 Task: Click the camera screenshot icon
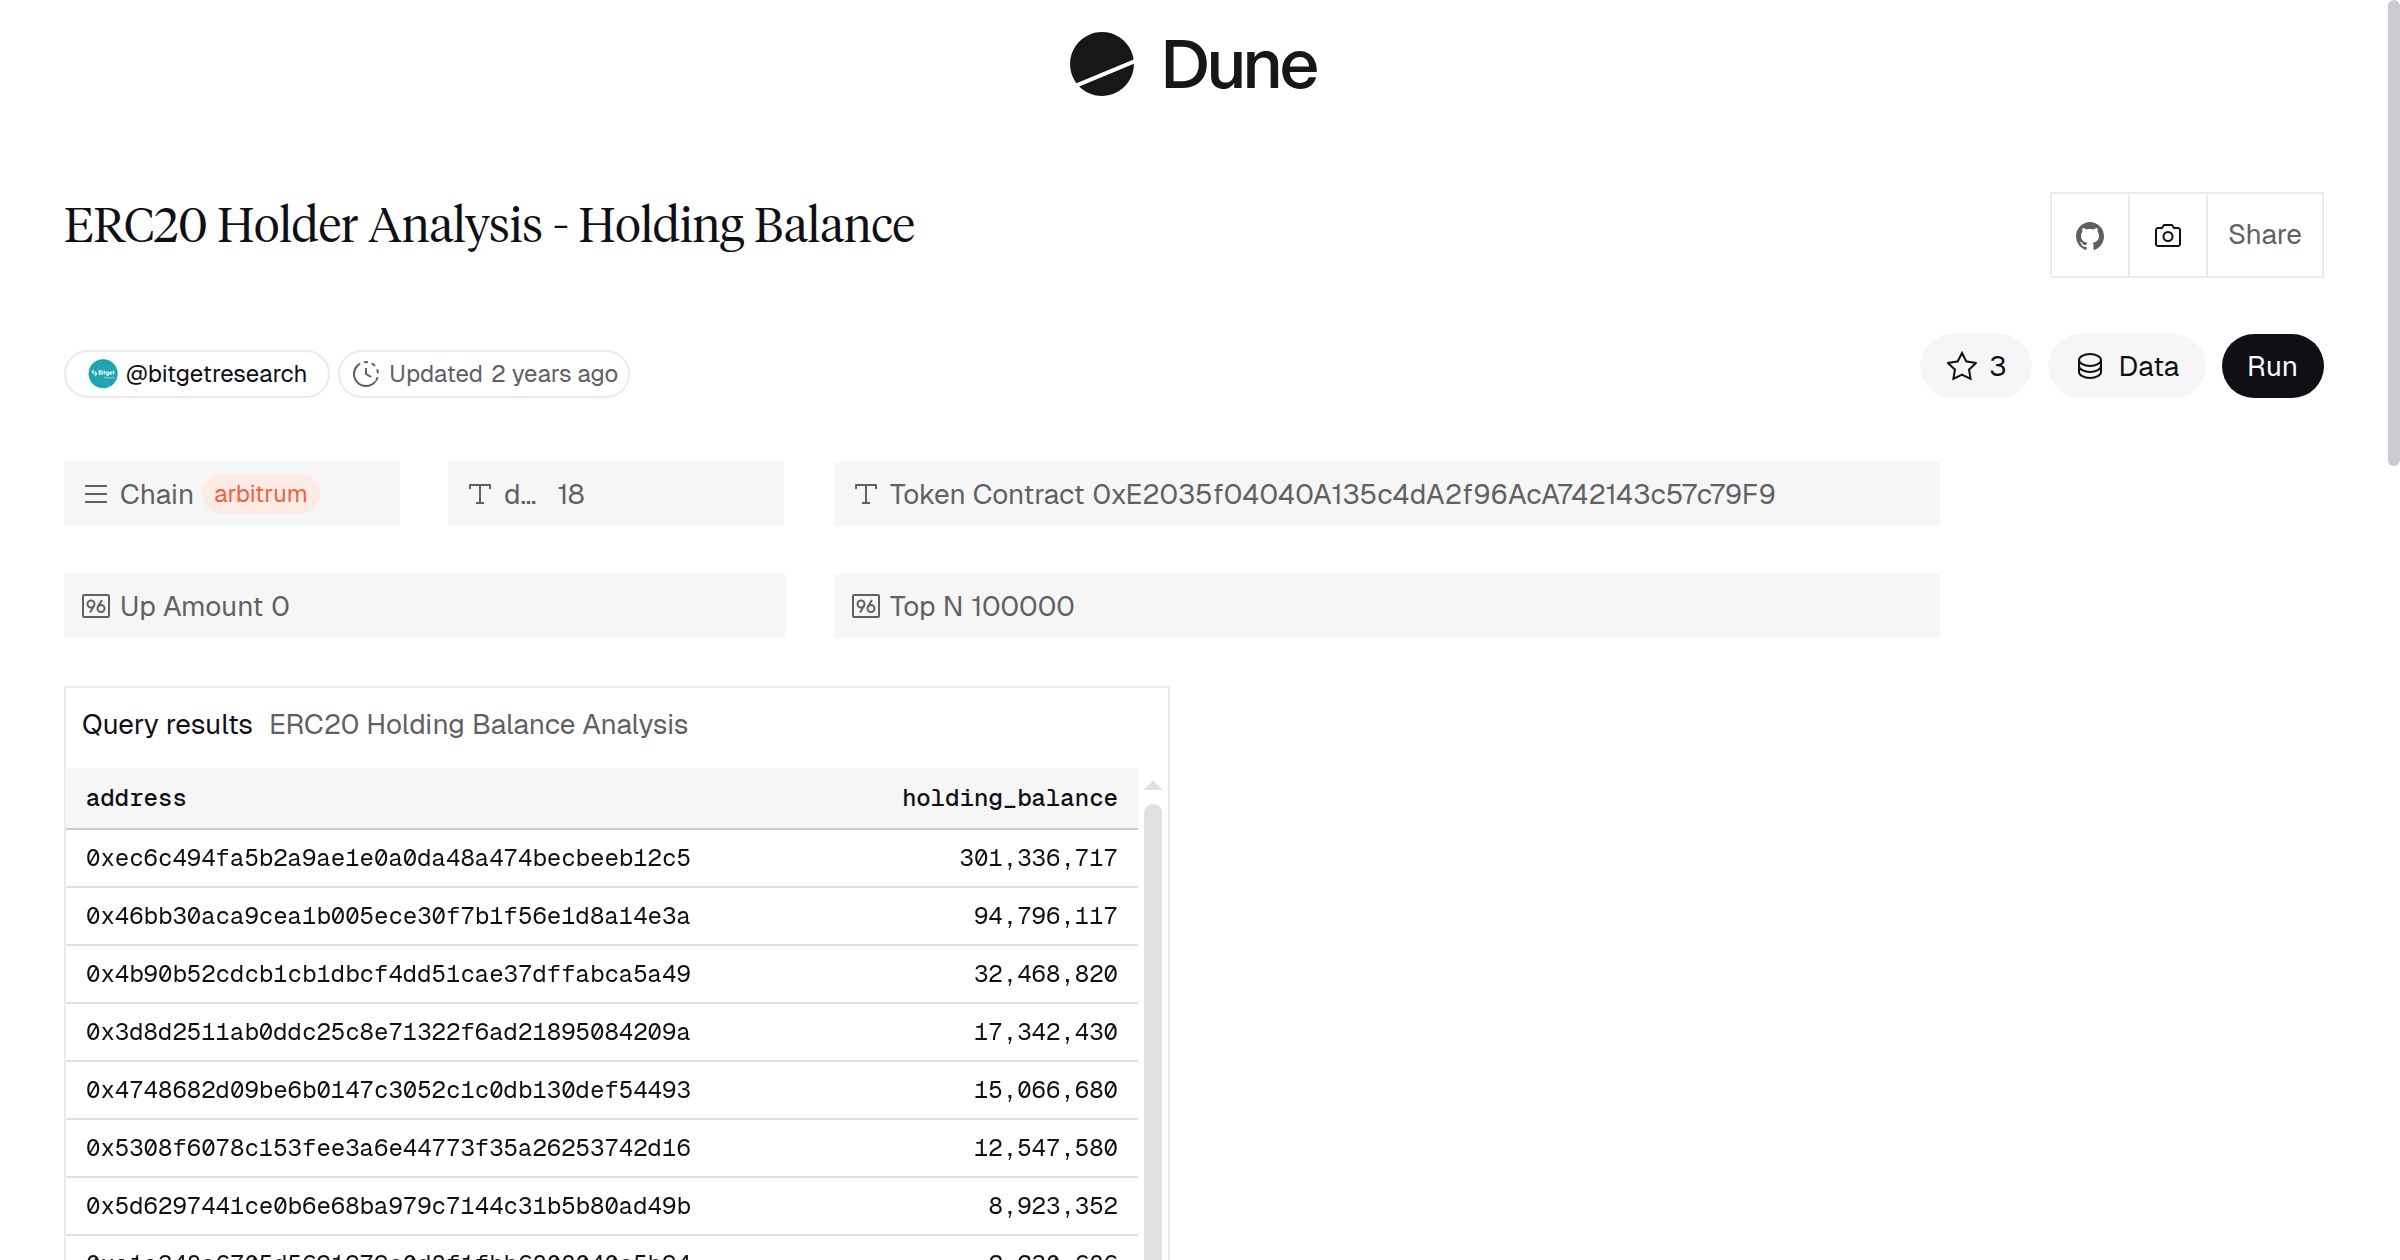[2166, 234]
